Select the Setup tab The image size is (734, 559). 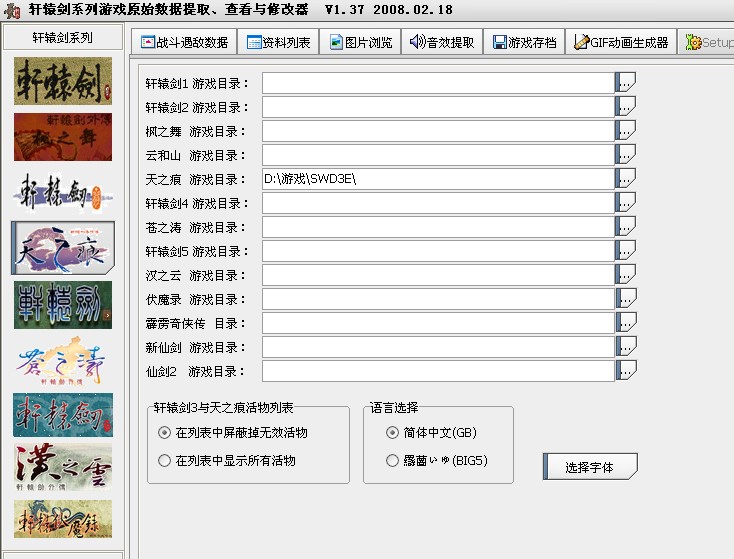[707, 42]
